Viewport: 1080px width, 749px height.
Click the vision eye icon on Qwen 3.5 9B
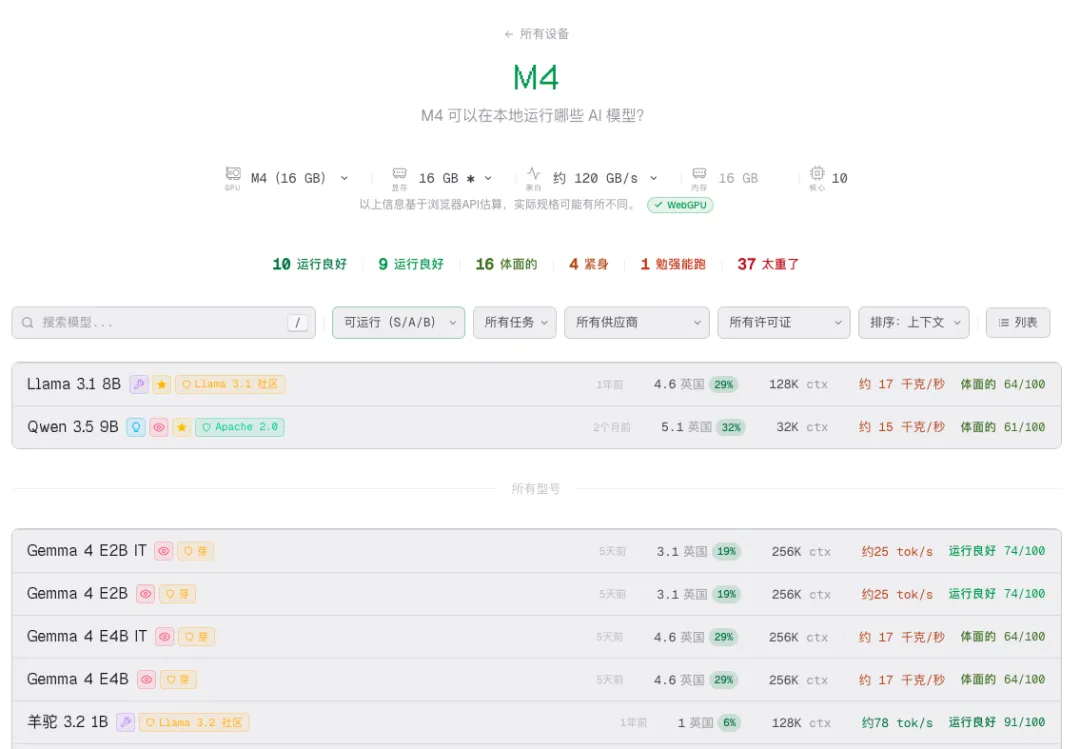click(x=159, y=427)
